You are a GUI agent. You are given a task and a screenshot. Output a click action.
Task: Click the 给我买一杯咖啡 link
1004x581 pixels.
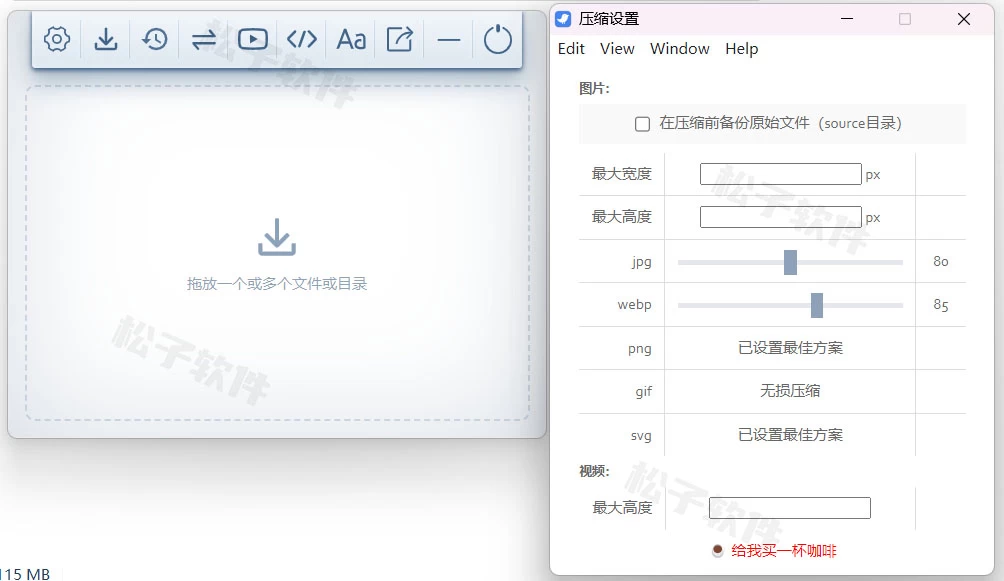(x=784, y=551)
